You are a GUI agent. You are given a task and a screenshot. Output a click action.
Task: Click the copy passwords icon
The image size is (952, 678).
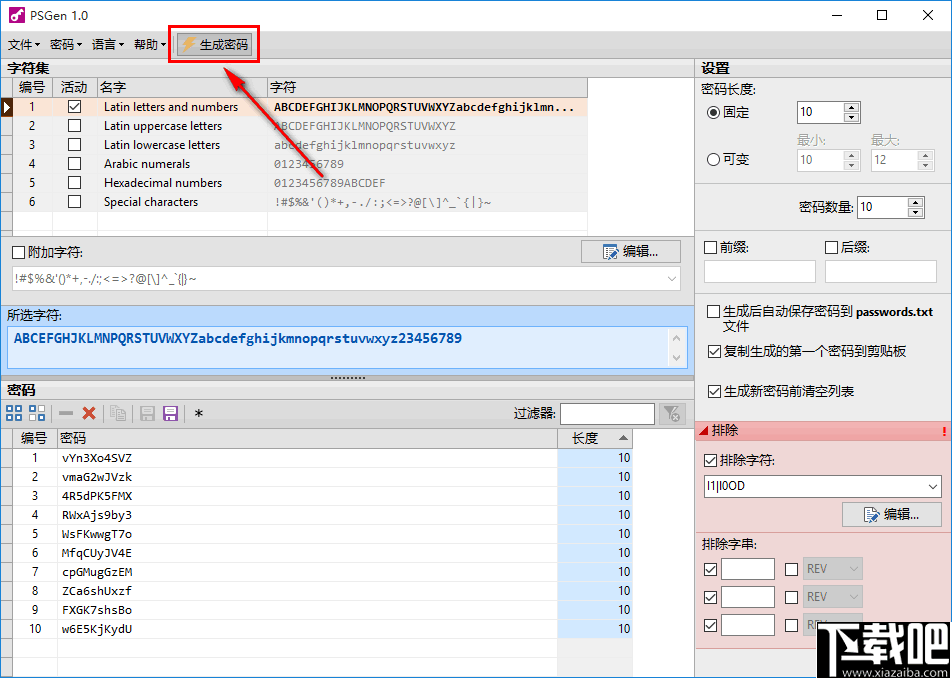pos(118,413)
